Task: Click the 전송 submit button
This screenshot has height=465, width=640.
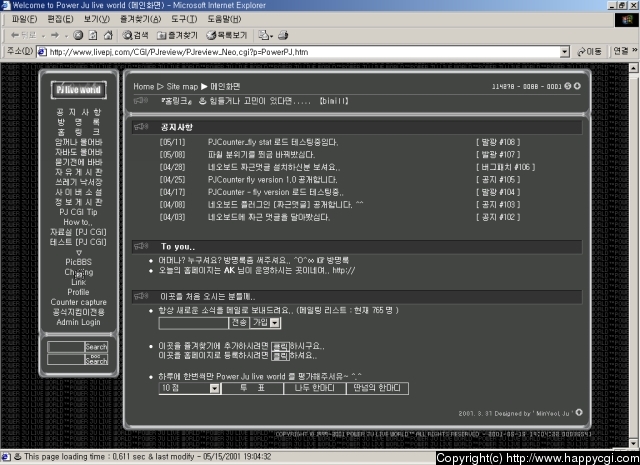Action: click(x=239, y=323)
